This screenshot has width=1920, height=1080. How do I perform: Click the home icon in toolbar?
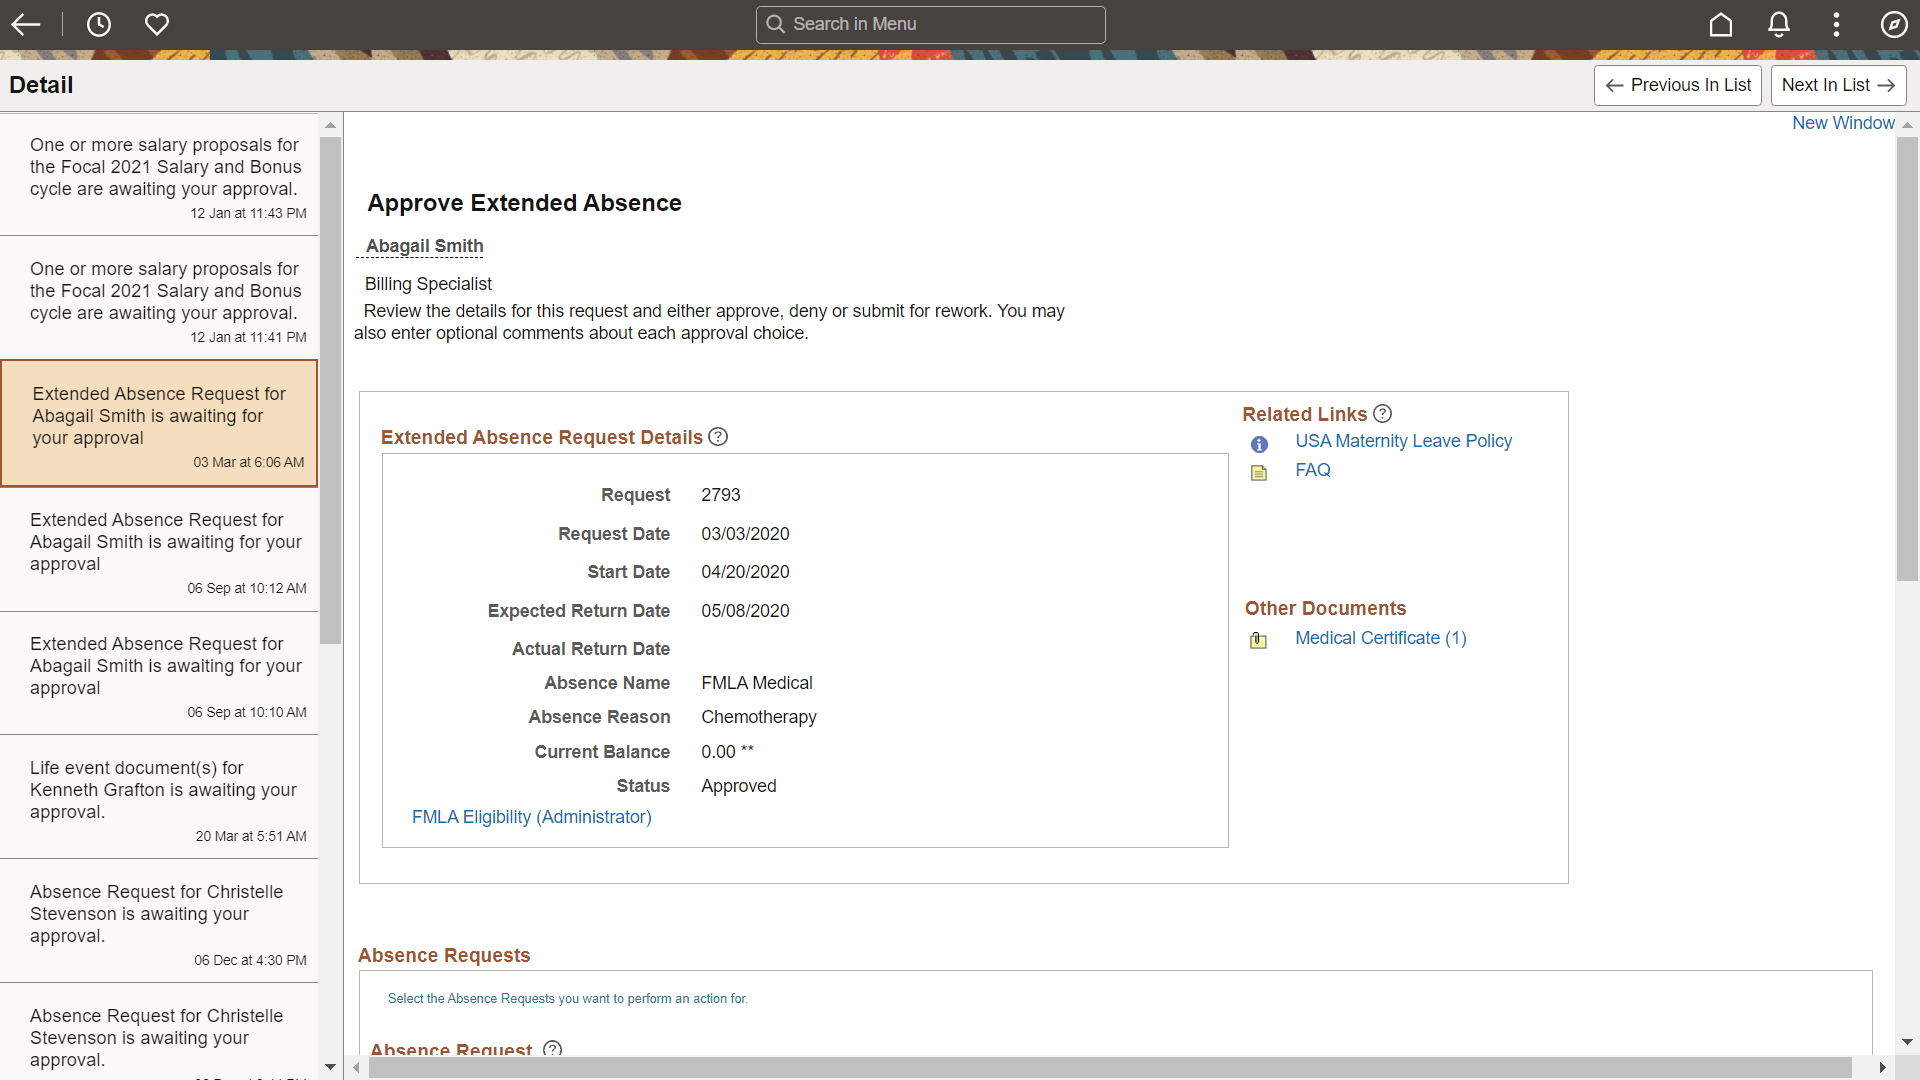(1722, 24)
